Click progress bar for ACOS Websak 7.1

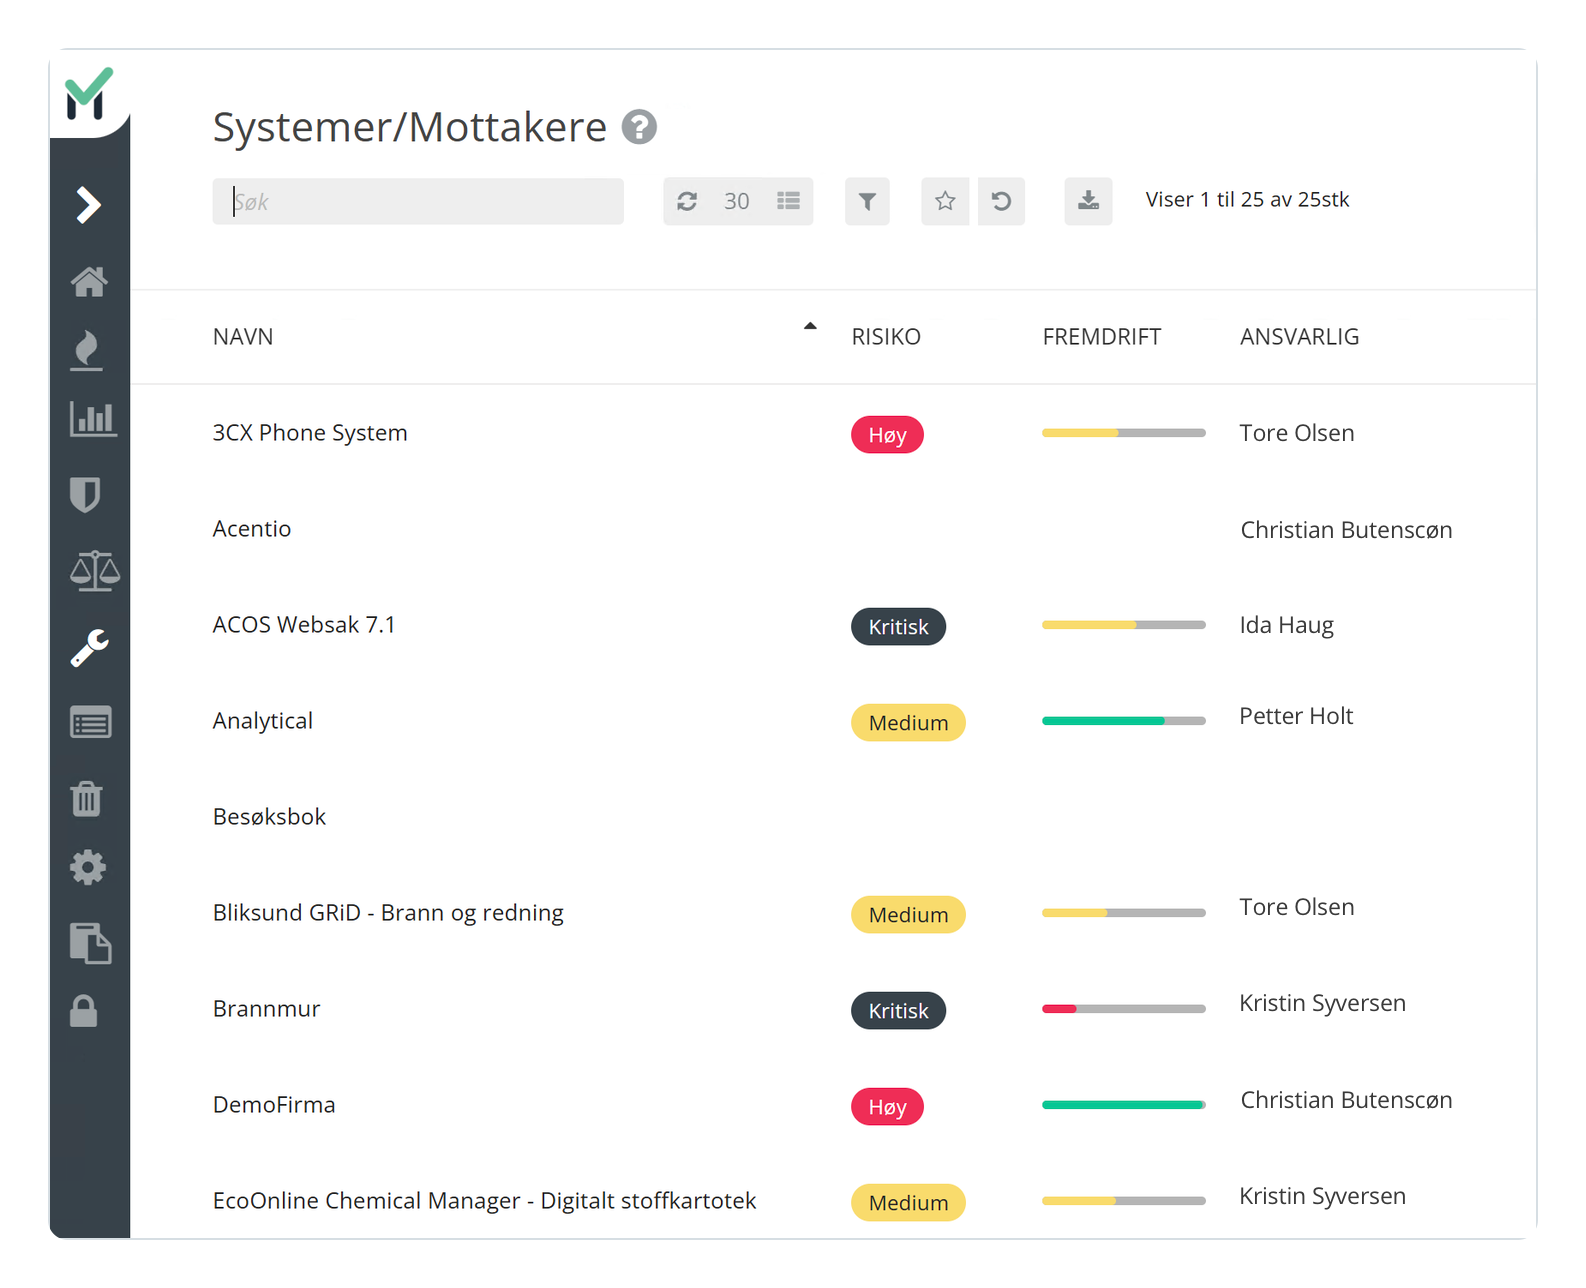point(1124,625)
